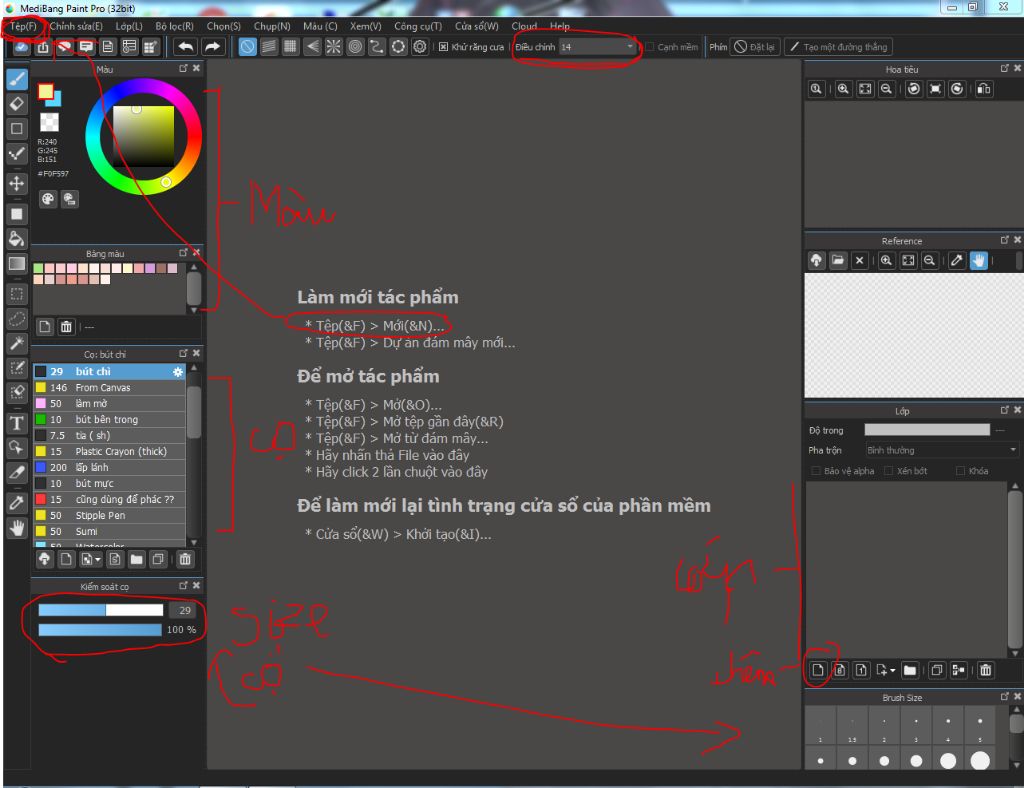This screenshot has height=788, width=1024.
Task: Undock the Bảng màu palette panel
Action: [x=184, y=253]
